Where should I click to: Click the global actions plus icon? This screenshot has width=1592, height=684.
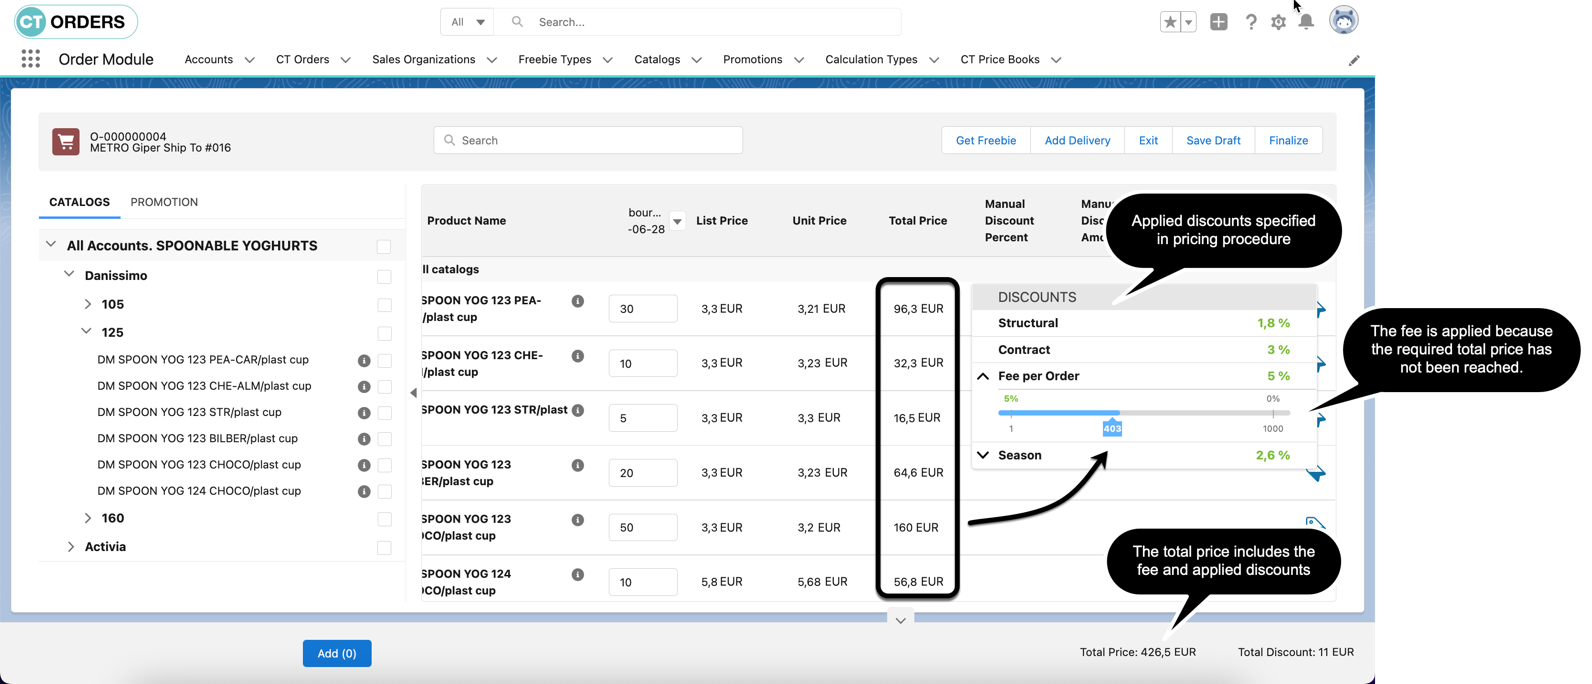1218,22
